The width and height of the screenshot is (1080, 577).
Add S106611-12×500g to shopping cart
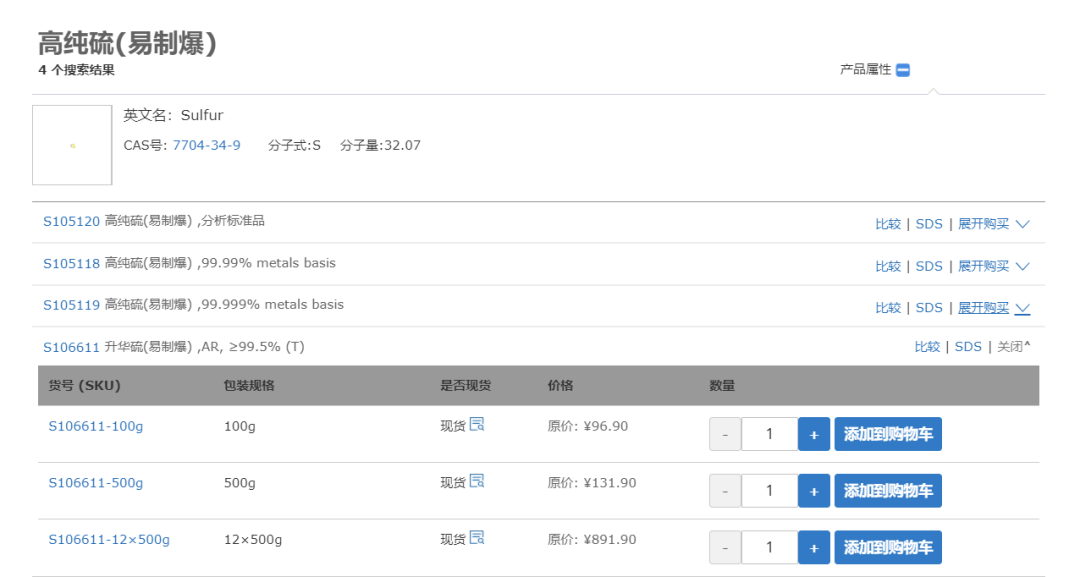coord(888,548)
